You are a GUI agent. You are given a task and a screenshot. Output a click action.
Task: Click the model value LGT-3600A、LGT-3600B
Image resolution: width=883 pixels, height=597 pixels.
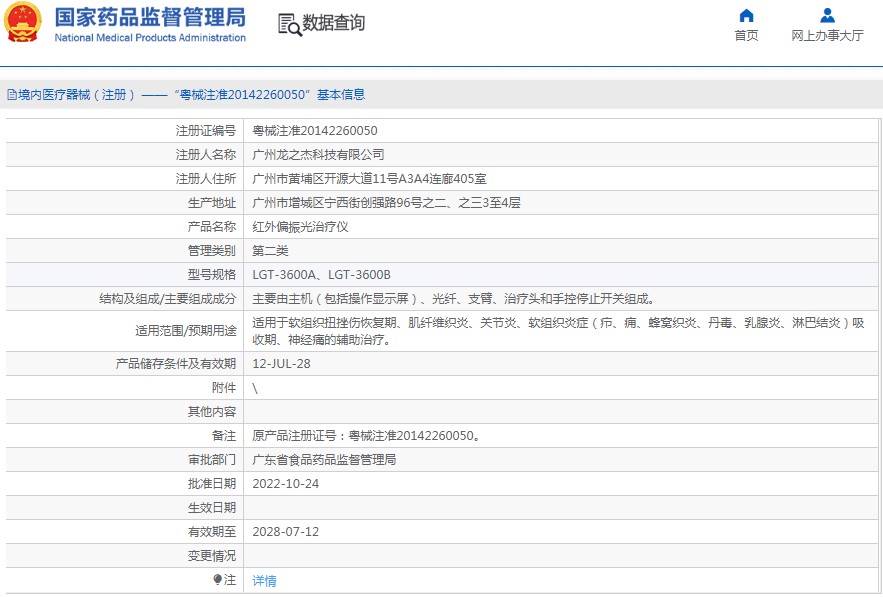321,275
